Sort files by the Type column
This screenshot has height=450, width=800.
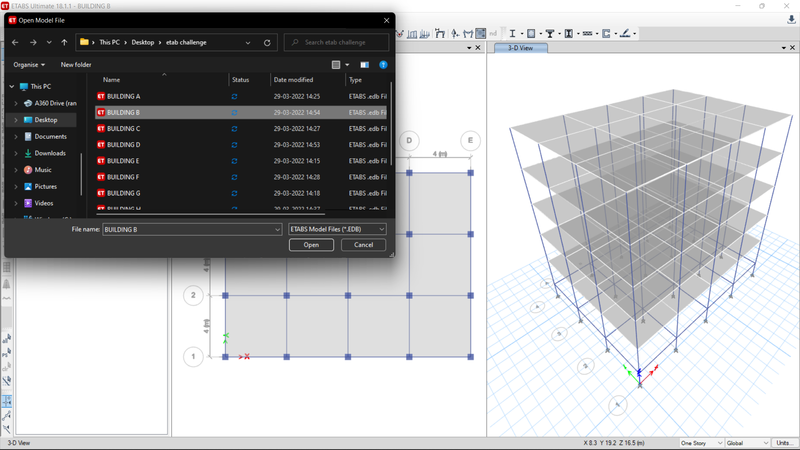click(356, 80)
